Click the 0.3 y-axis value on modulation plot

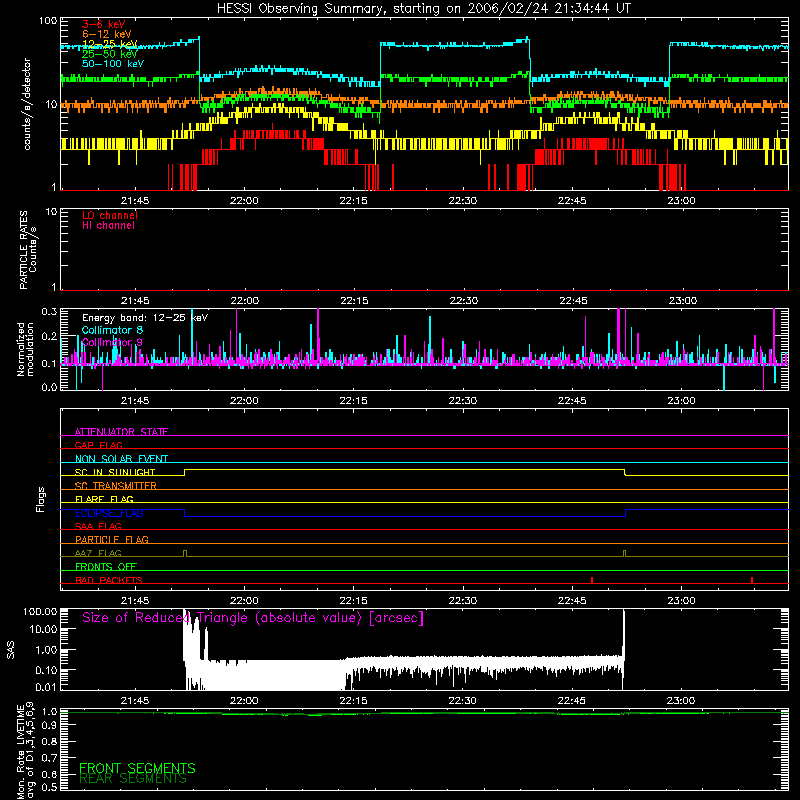click(x=49, y=311)
